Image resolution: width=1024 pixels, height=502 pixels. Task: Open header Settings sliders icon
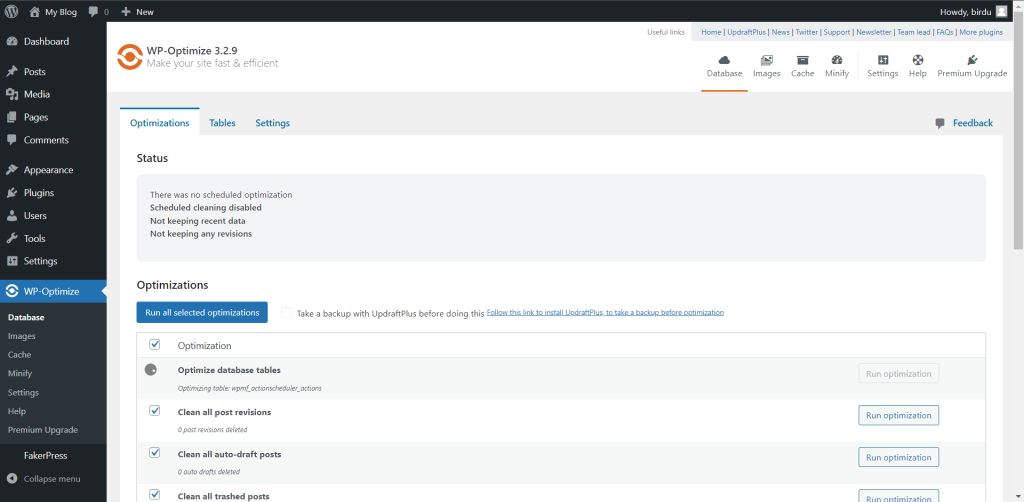883,59
